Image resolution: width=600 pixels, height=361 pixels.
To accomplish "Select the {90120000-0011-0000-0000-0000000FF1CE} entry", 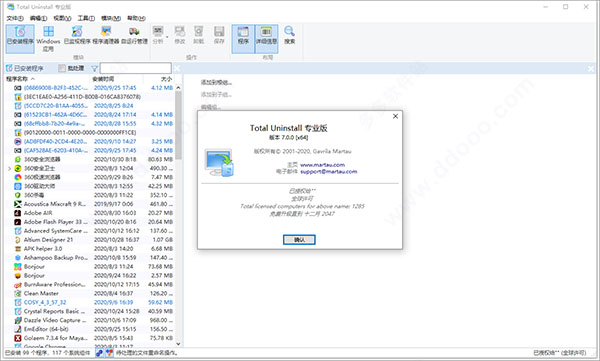I will 90,132.
